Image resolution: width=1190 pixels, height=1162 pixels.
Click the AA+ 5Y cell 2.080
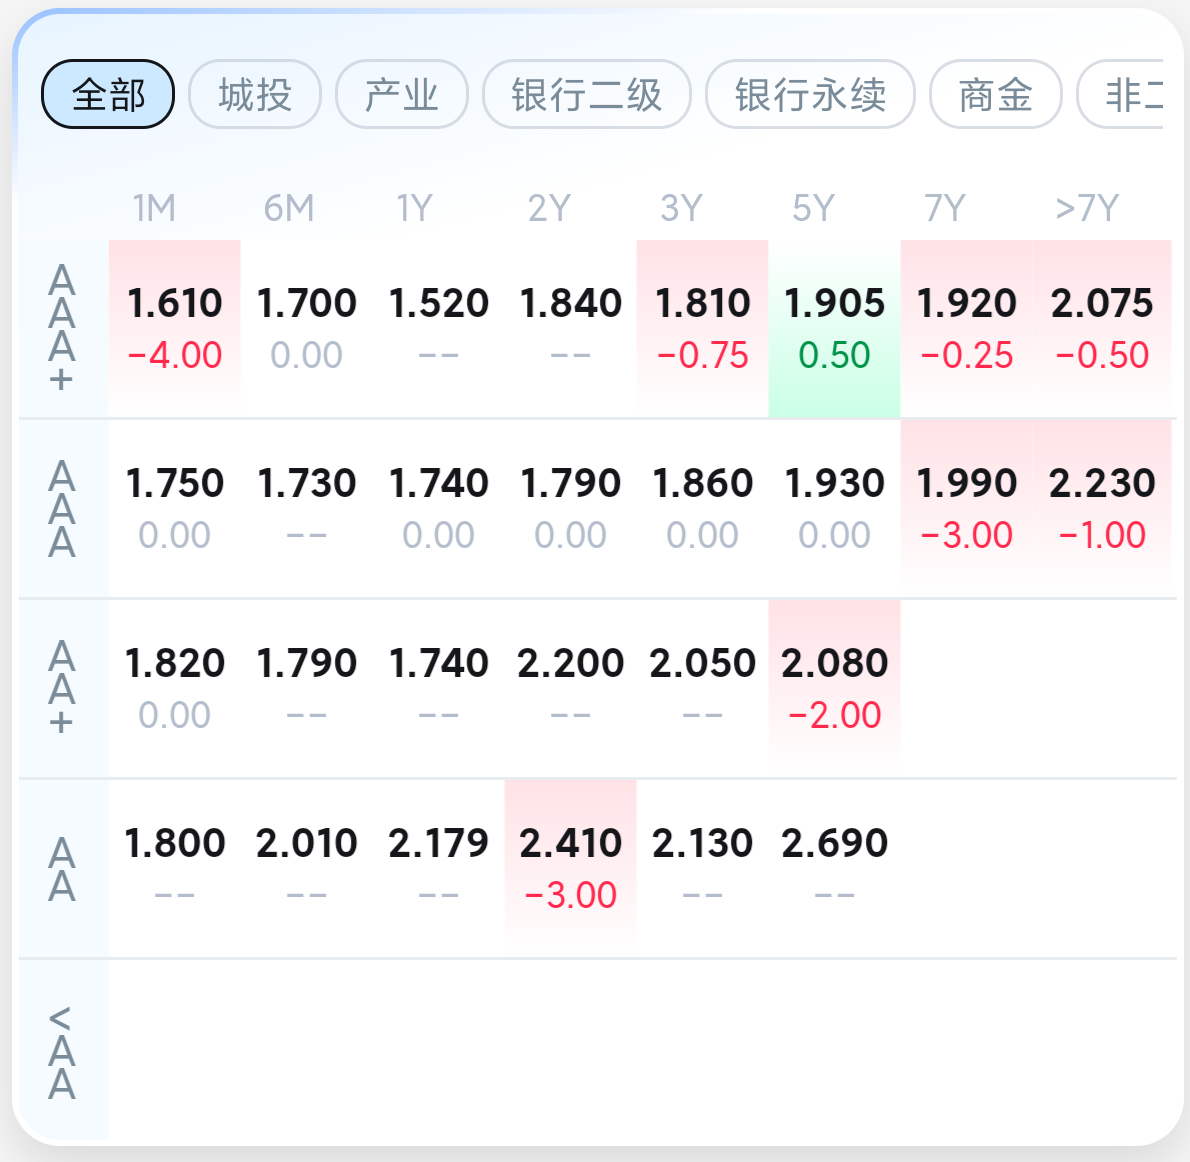tap(834, 688)
